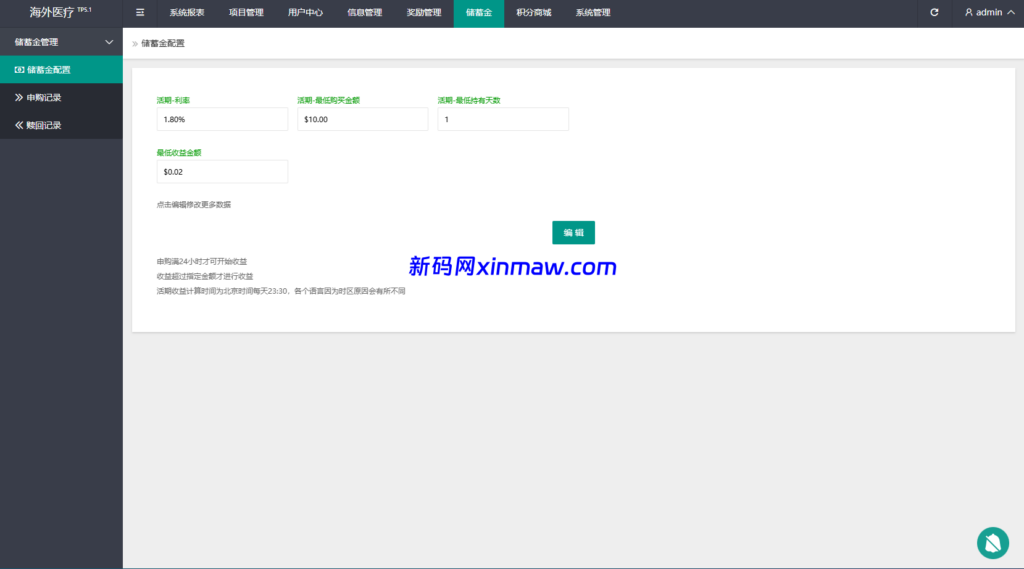The width and height of the screenshot is (1024, 569).
Task: Toggle the sidebar hamburger menu icon
Action: point(140,12)
